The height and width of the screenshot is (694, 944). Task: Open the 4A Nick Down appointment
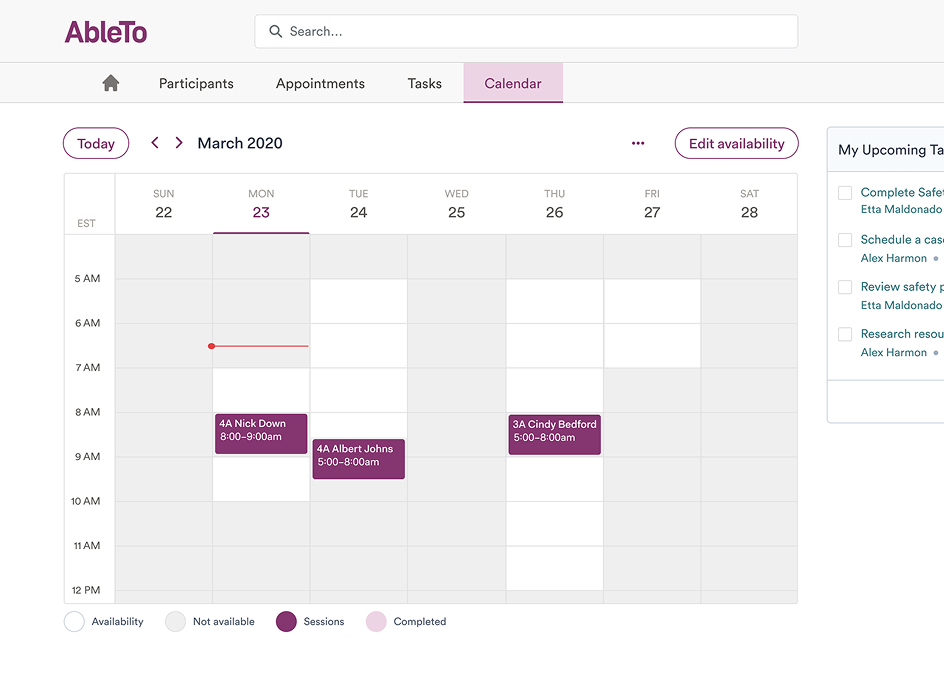click(260, 433)
